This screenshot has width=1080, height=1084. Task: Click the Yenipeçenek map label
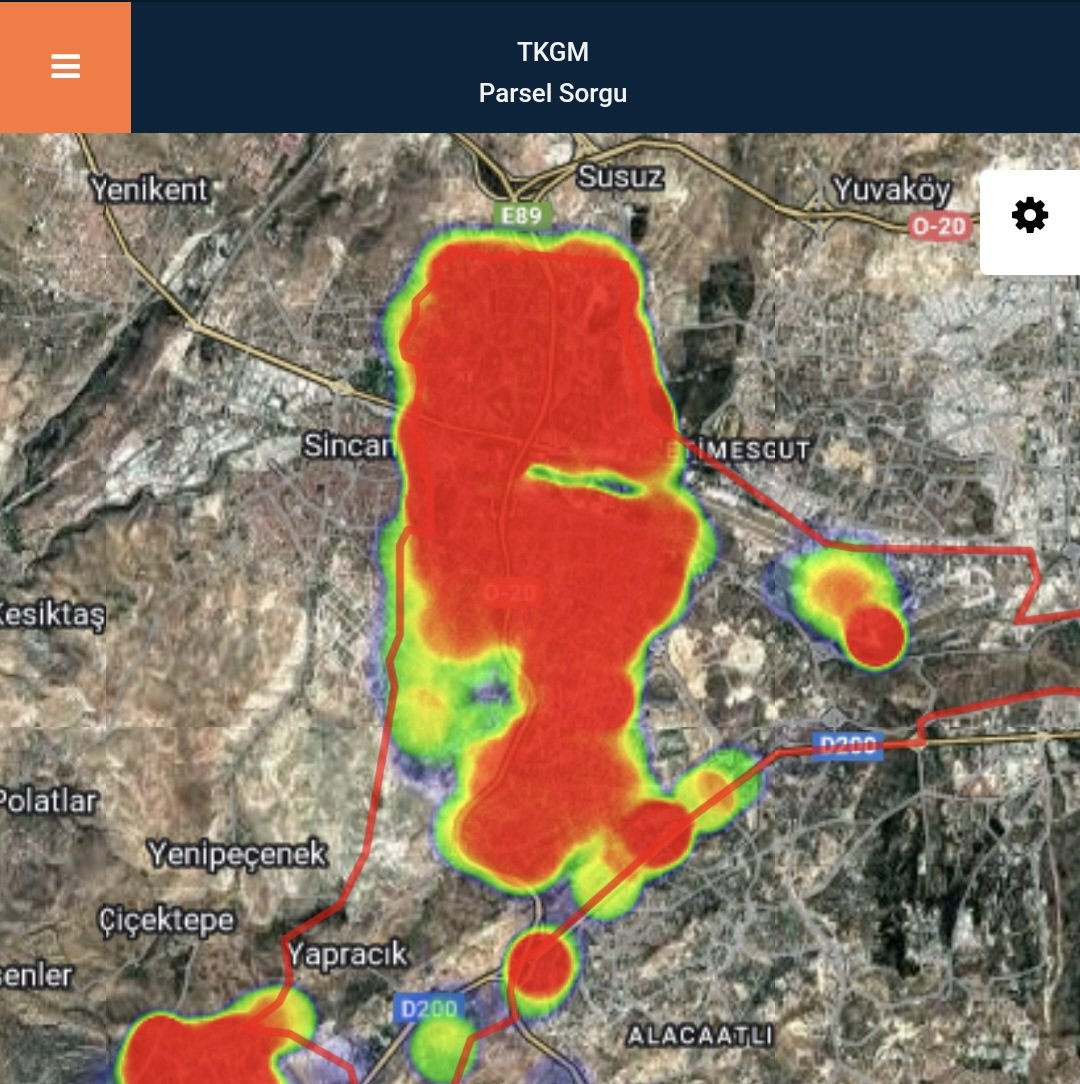coord(237,854)
